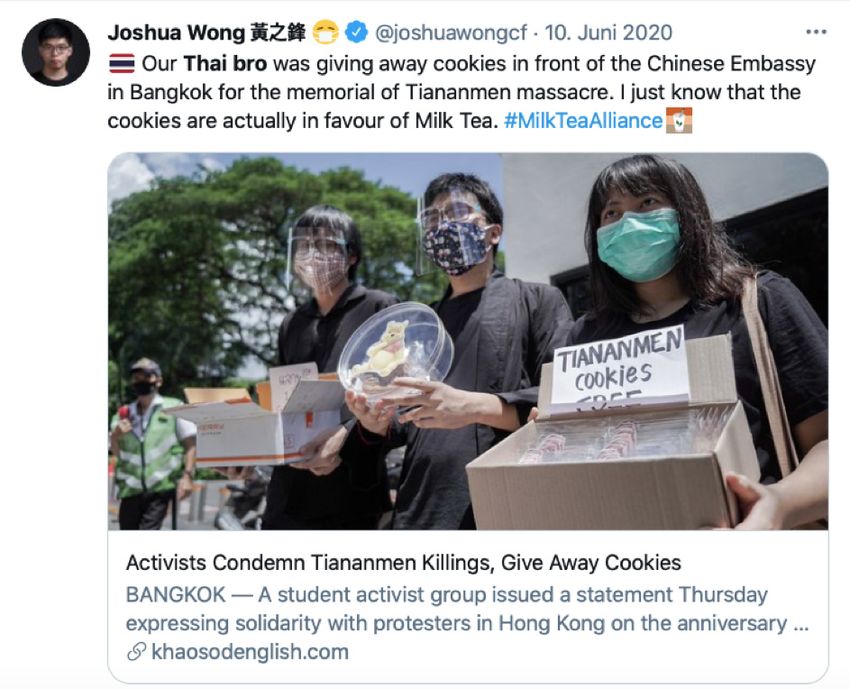This screenshot has width=850, height=689.
Task: Open the Tiananmen cookies article photo
Action: click(x=468, y=342)
